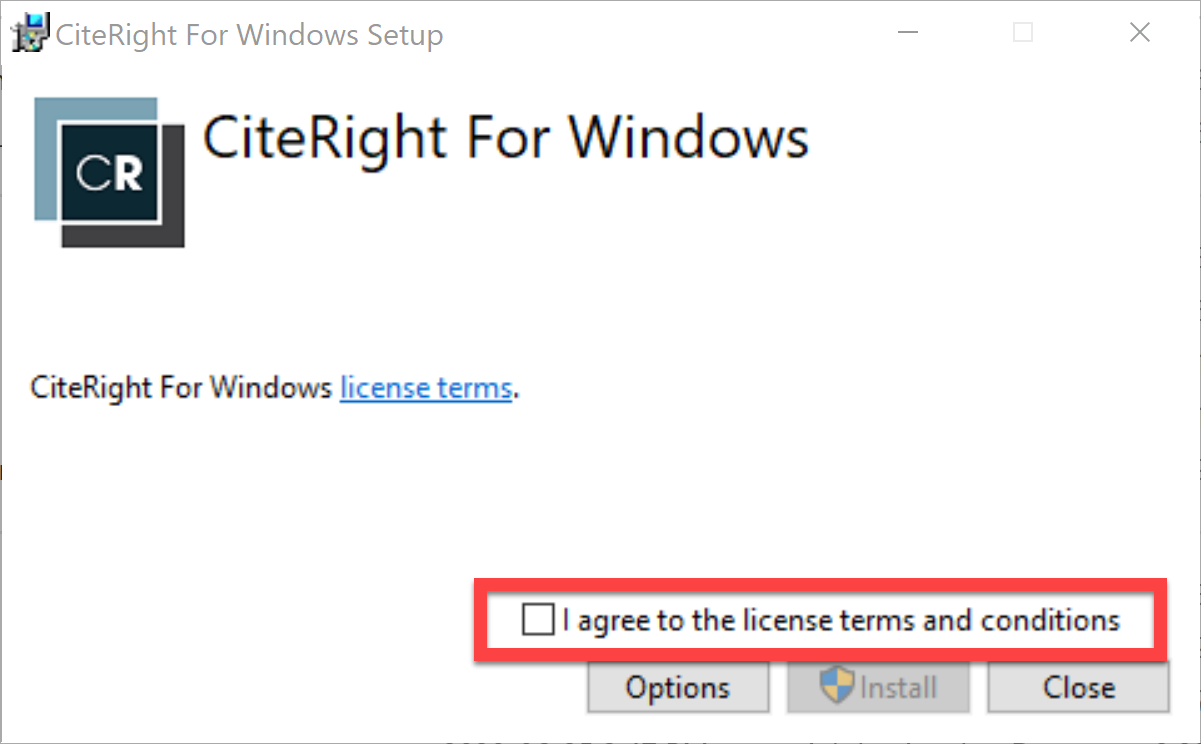Image resolution: width=1201 pixels, height=744 pixels.
Task: Check the license agreement checkbox
Action: click(538, 620)
